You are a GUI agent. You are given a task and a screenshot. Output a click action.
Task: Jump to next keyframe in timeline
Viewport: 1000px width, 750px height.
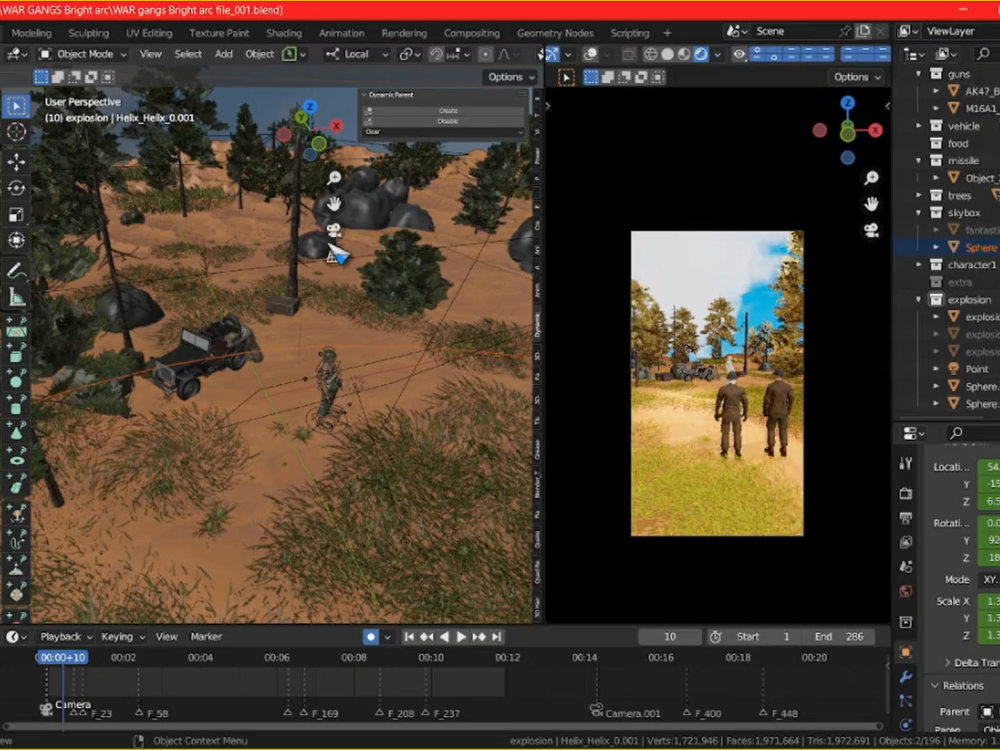point(479,636)
